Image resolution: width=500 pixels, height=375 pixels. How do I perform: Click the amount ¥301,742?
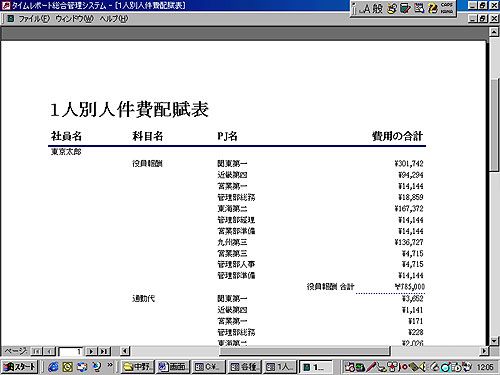pyautogui.click(x=409, y=164)
